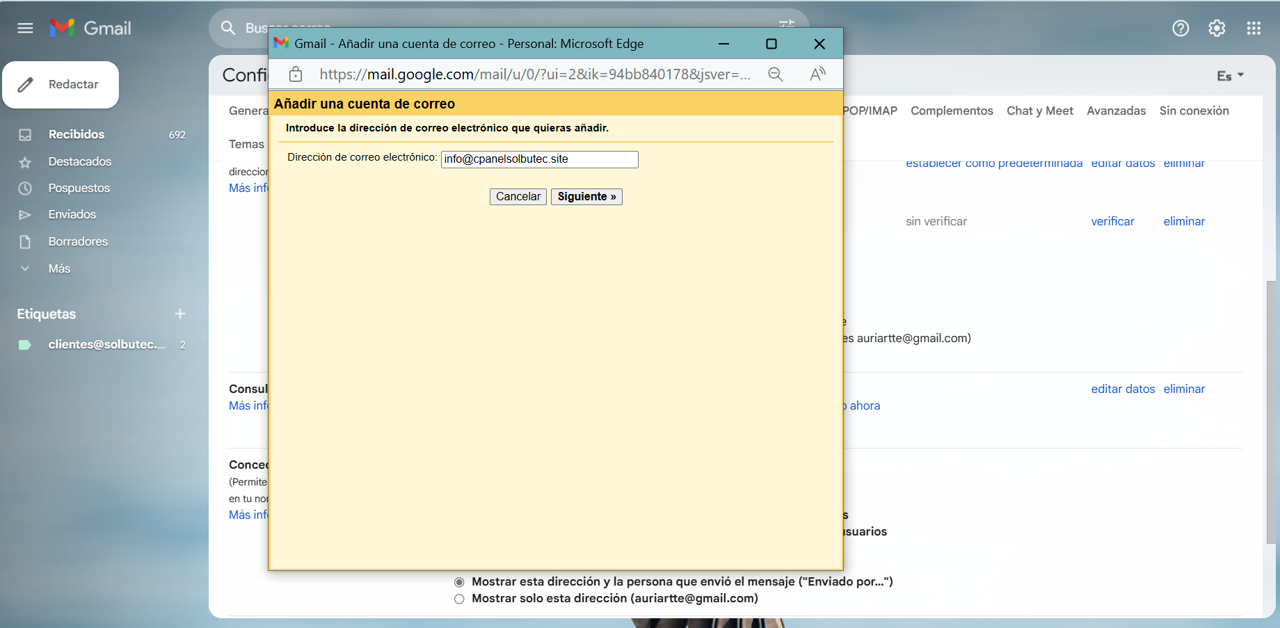This screenshot has width=1280, height=628.
Task: Open Gmail main menu hamburger icon
Action: (x=25, y=28)
